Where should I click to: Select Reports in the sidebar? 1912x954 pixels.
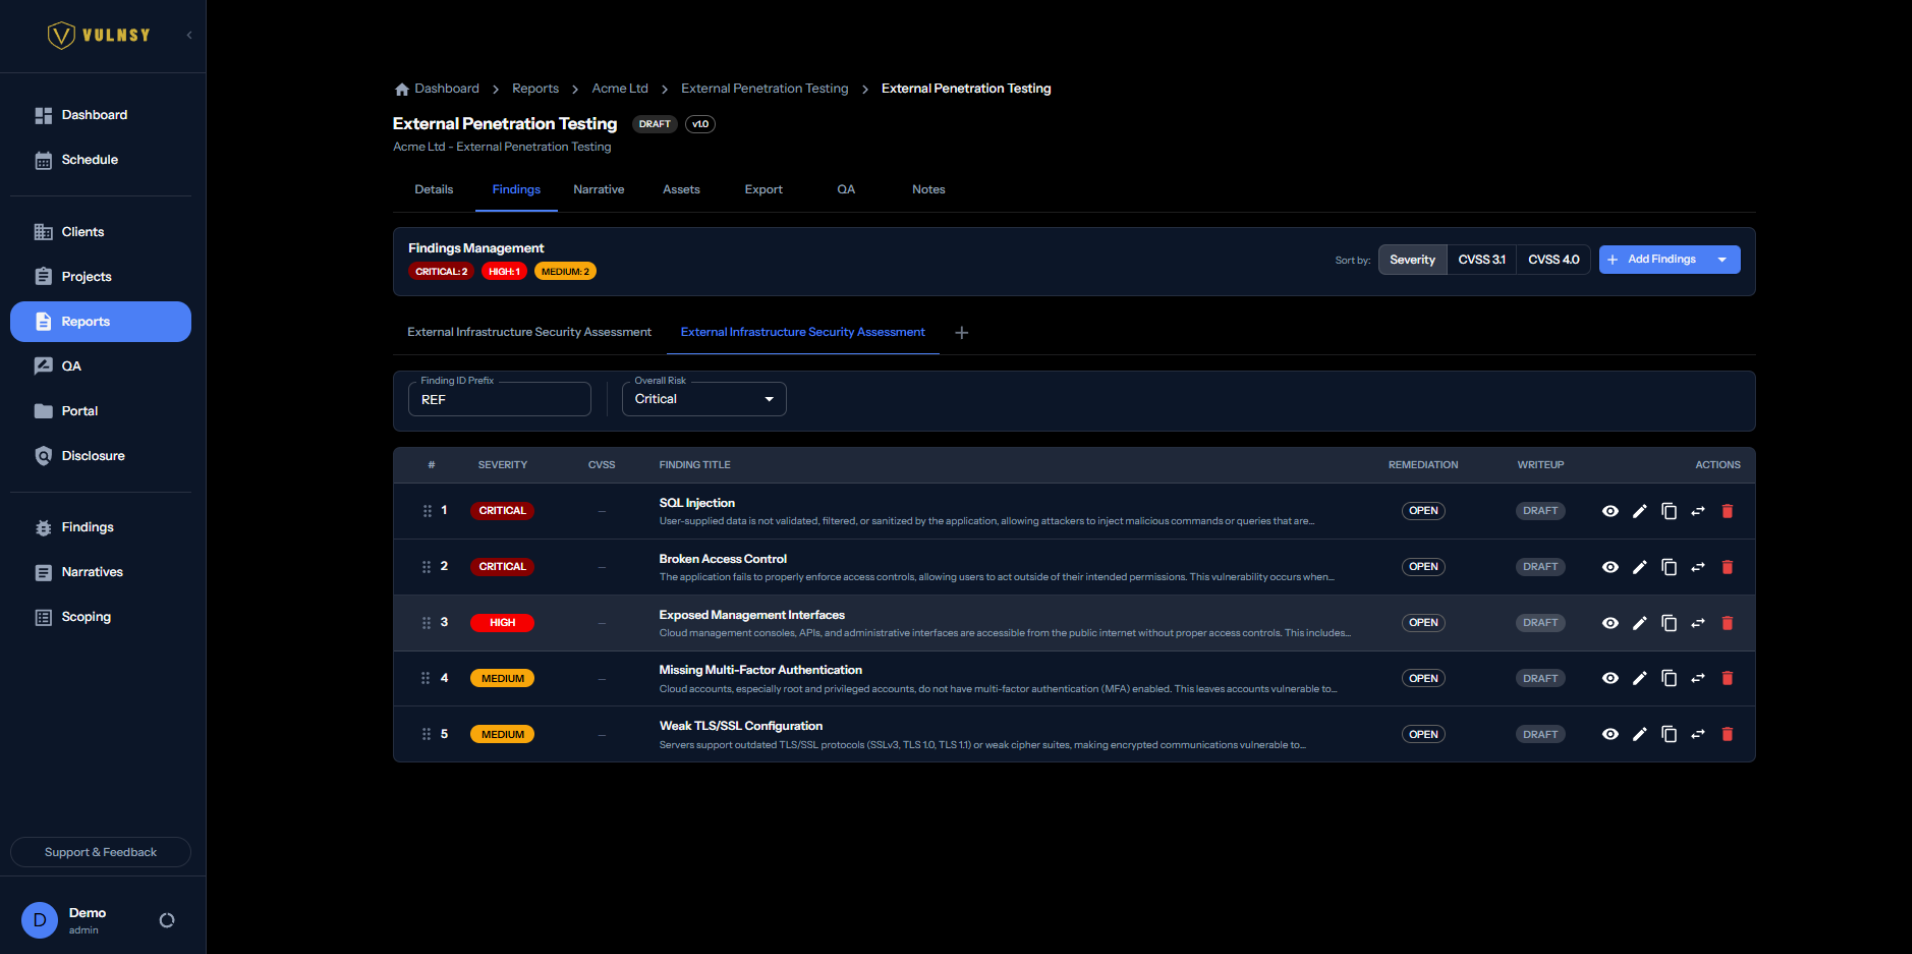click(100, 322)
